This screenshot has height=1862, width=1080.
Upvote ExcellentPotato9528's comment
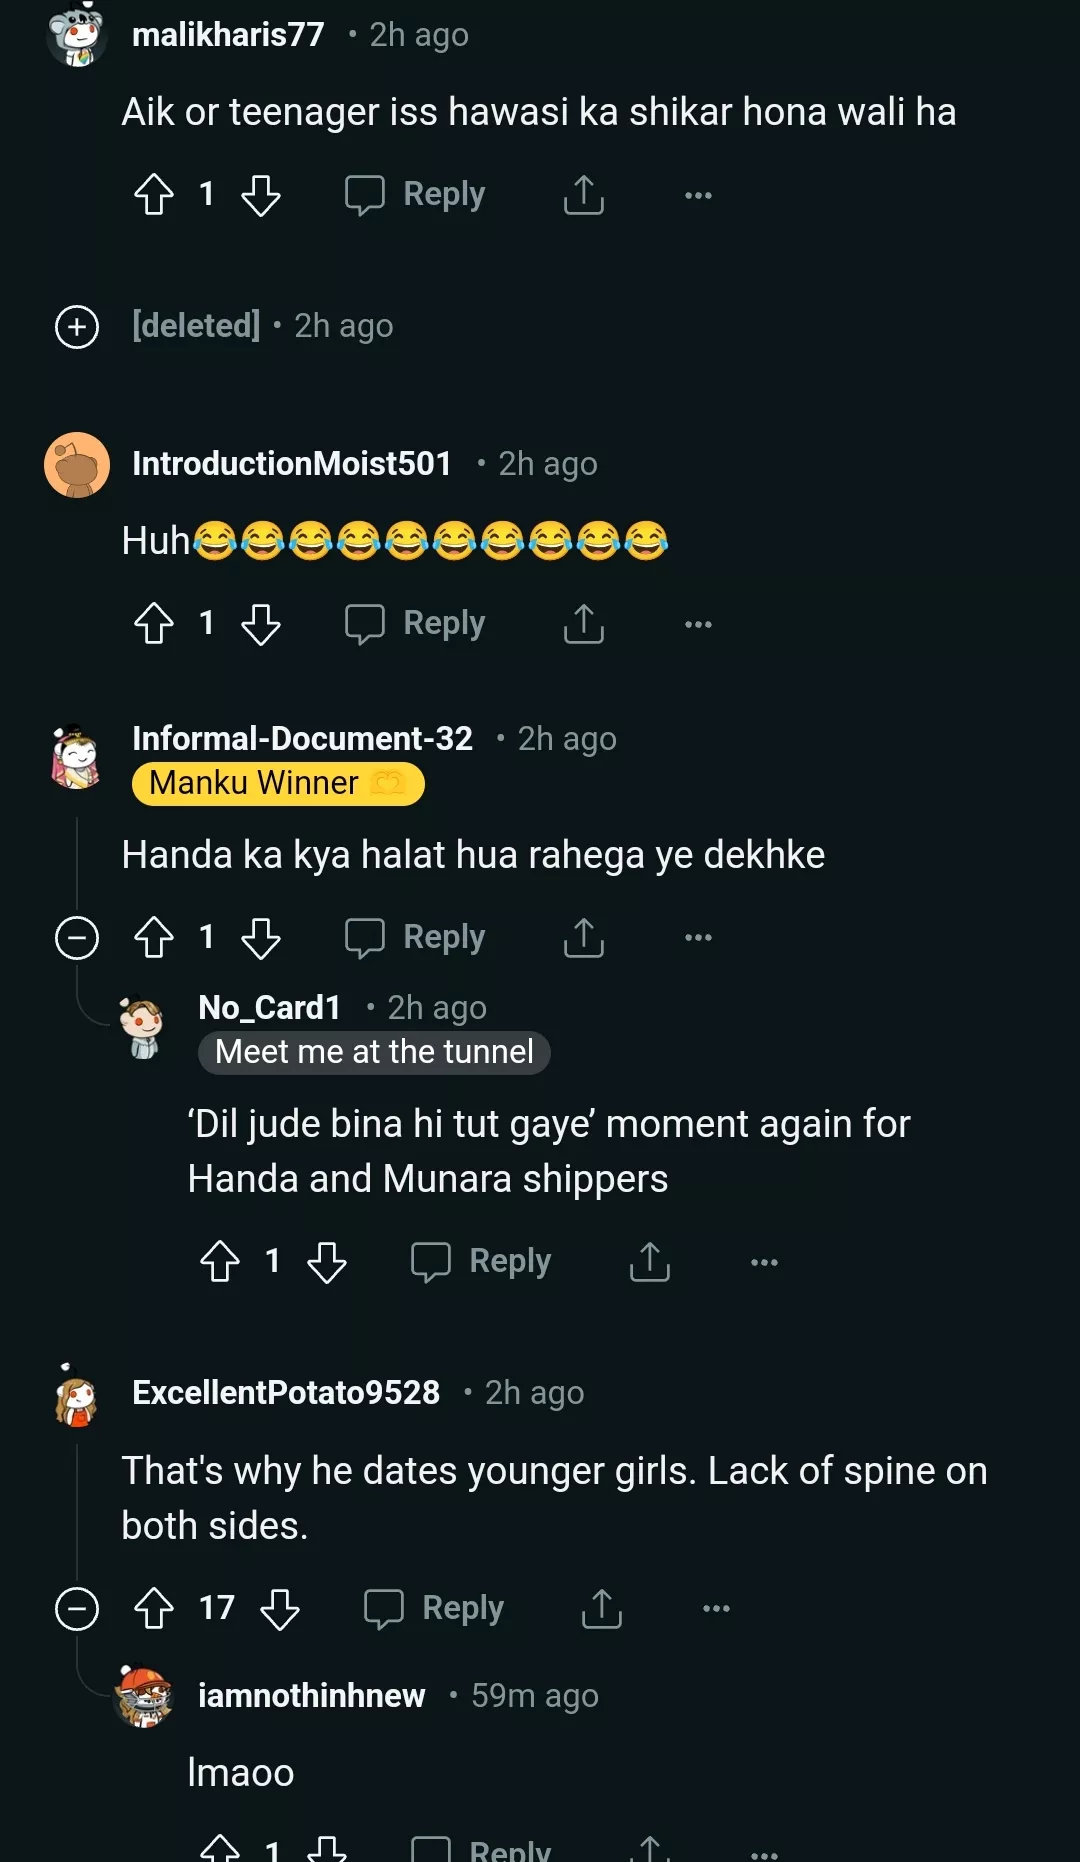click(154, 1609)
